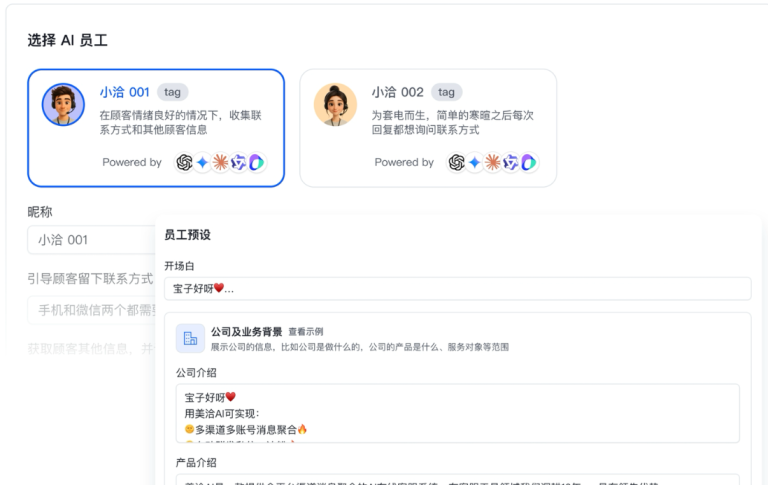Click the 公司及业务背景 section title
This screenshot has height=485, width=768.
pos(246,332)
